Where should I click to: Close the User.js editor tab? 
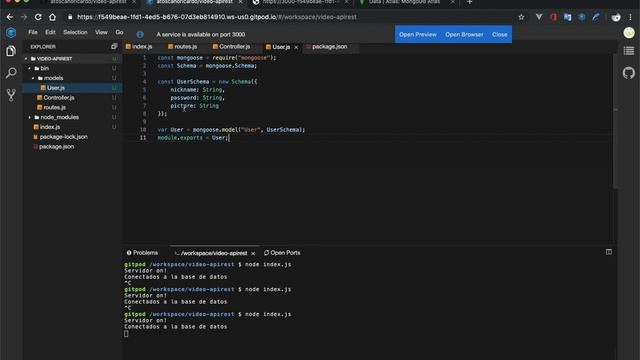[296, 47]
